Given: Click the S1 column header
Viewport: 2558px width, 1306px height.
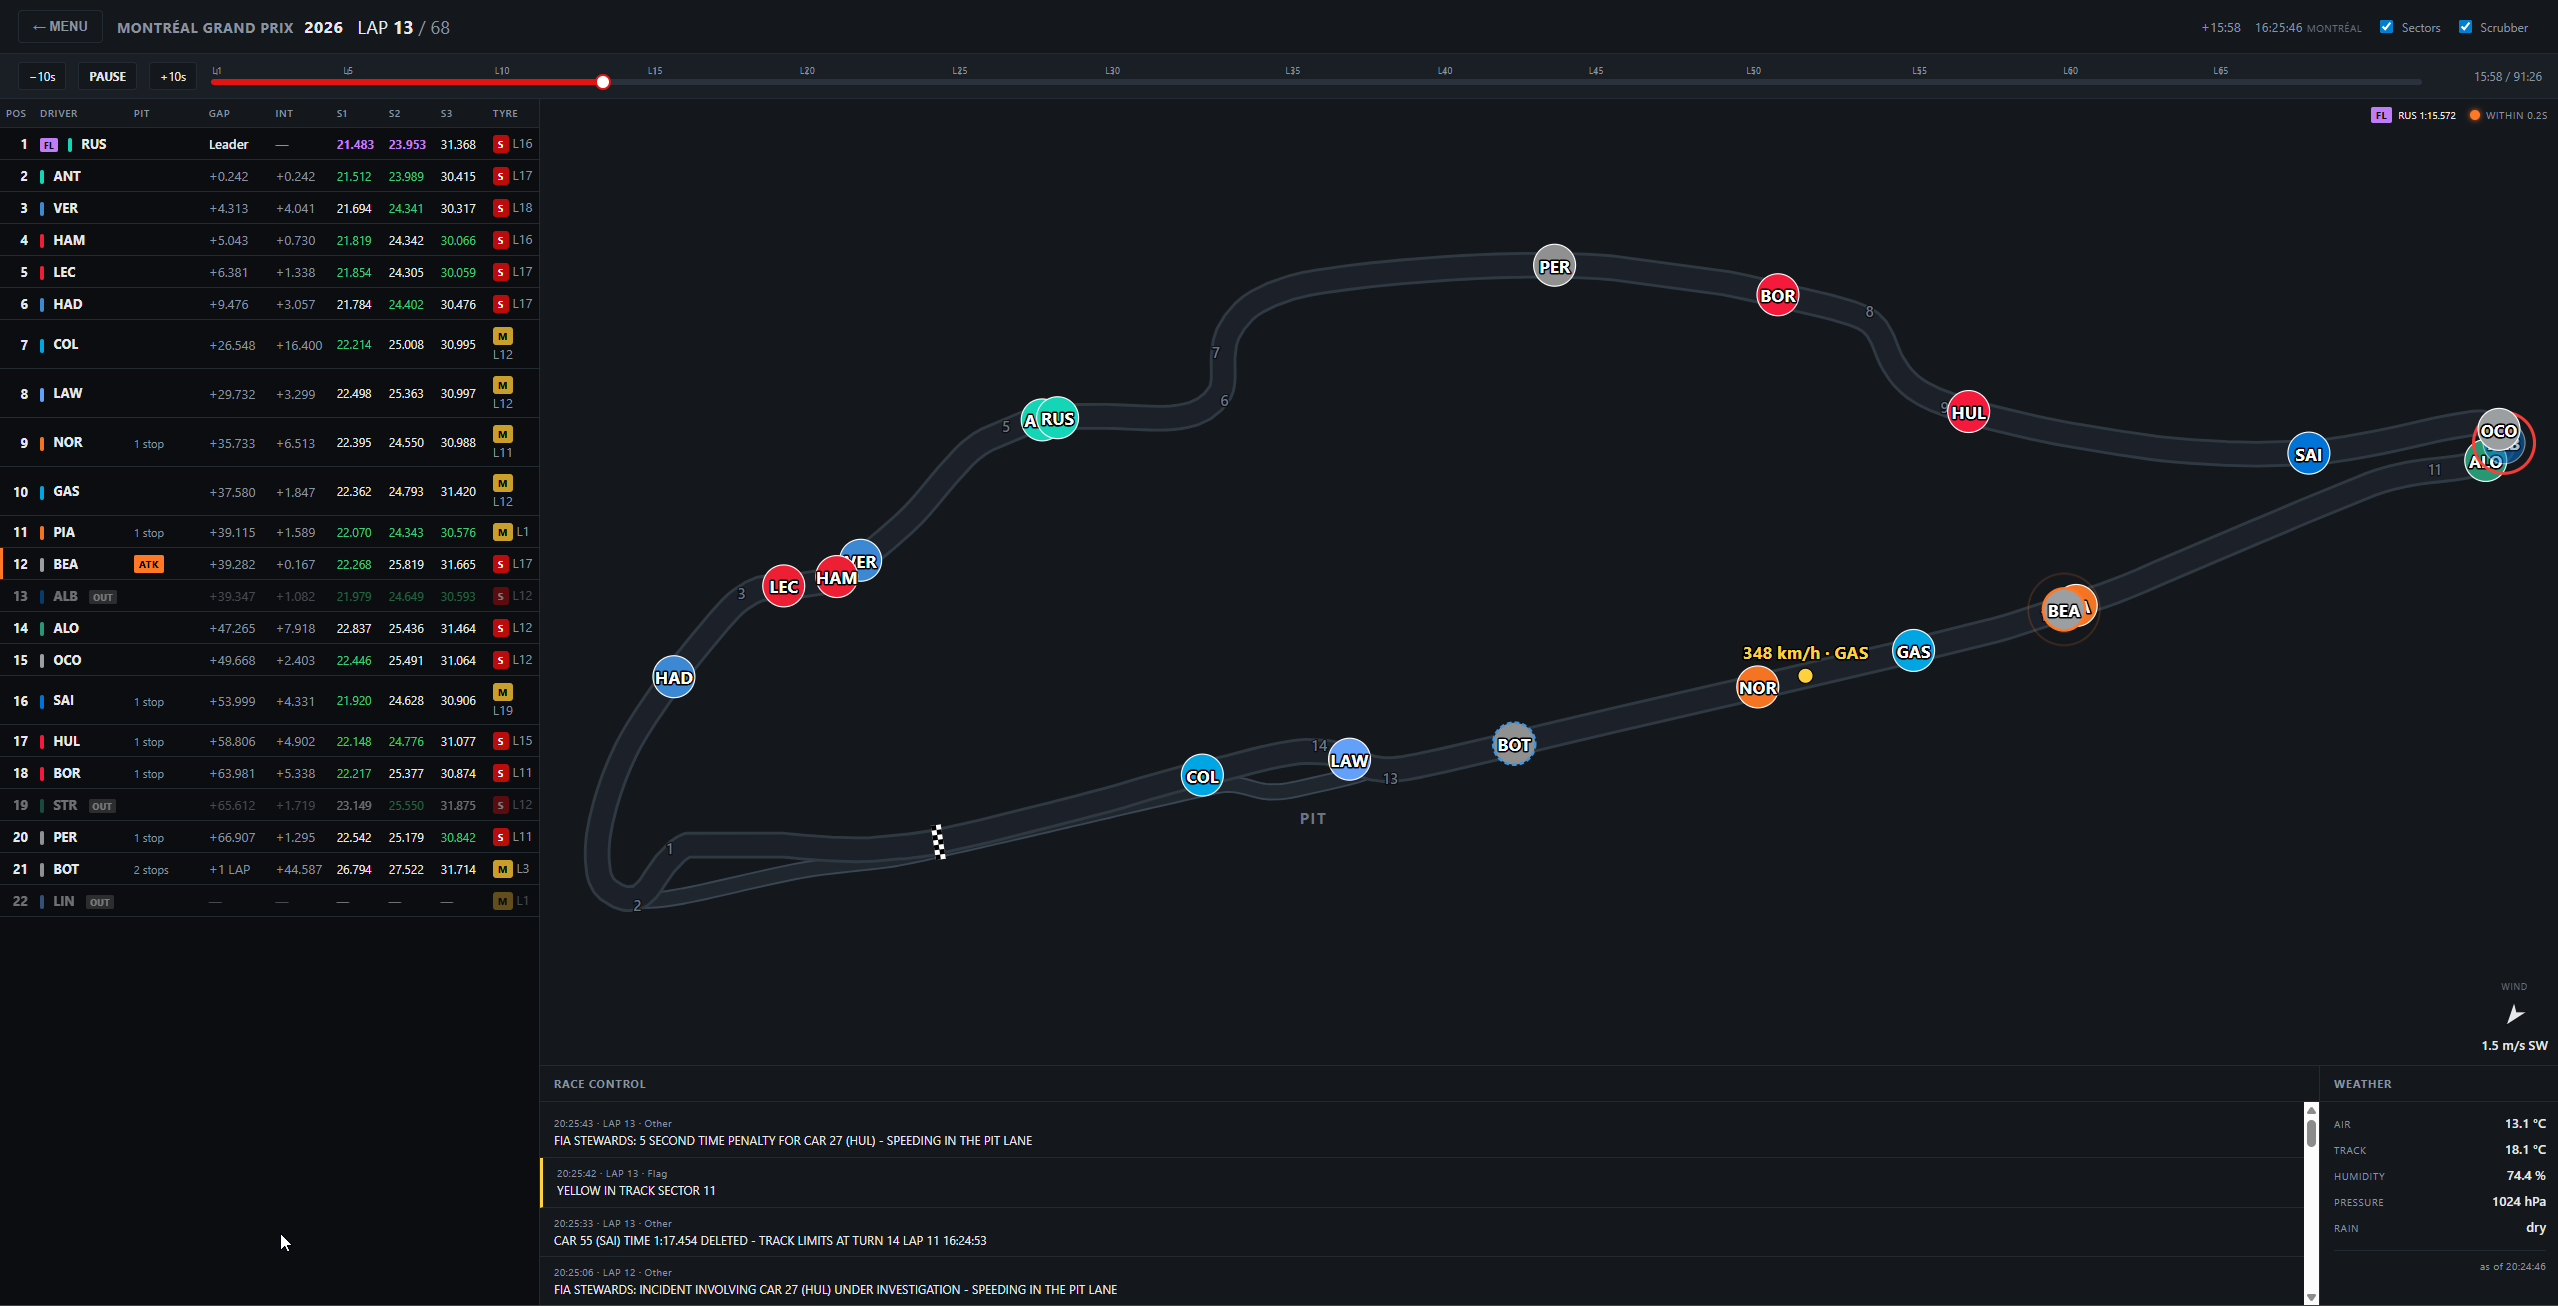Looking at the screenshot, I should (342, 113).
